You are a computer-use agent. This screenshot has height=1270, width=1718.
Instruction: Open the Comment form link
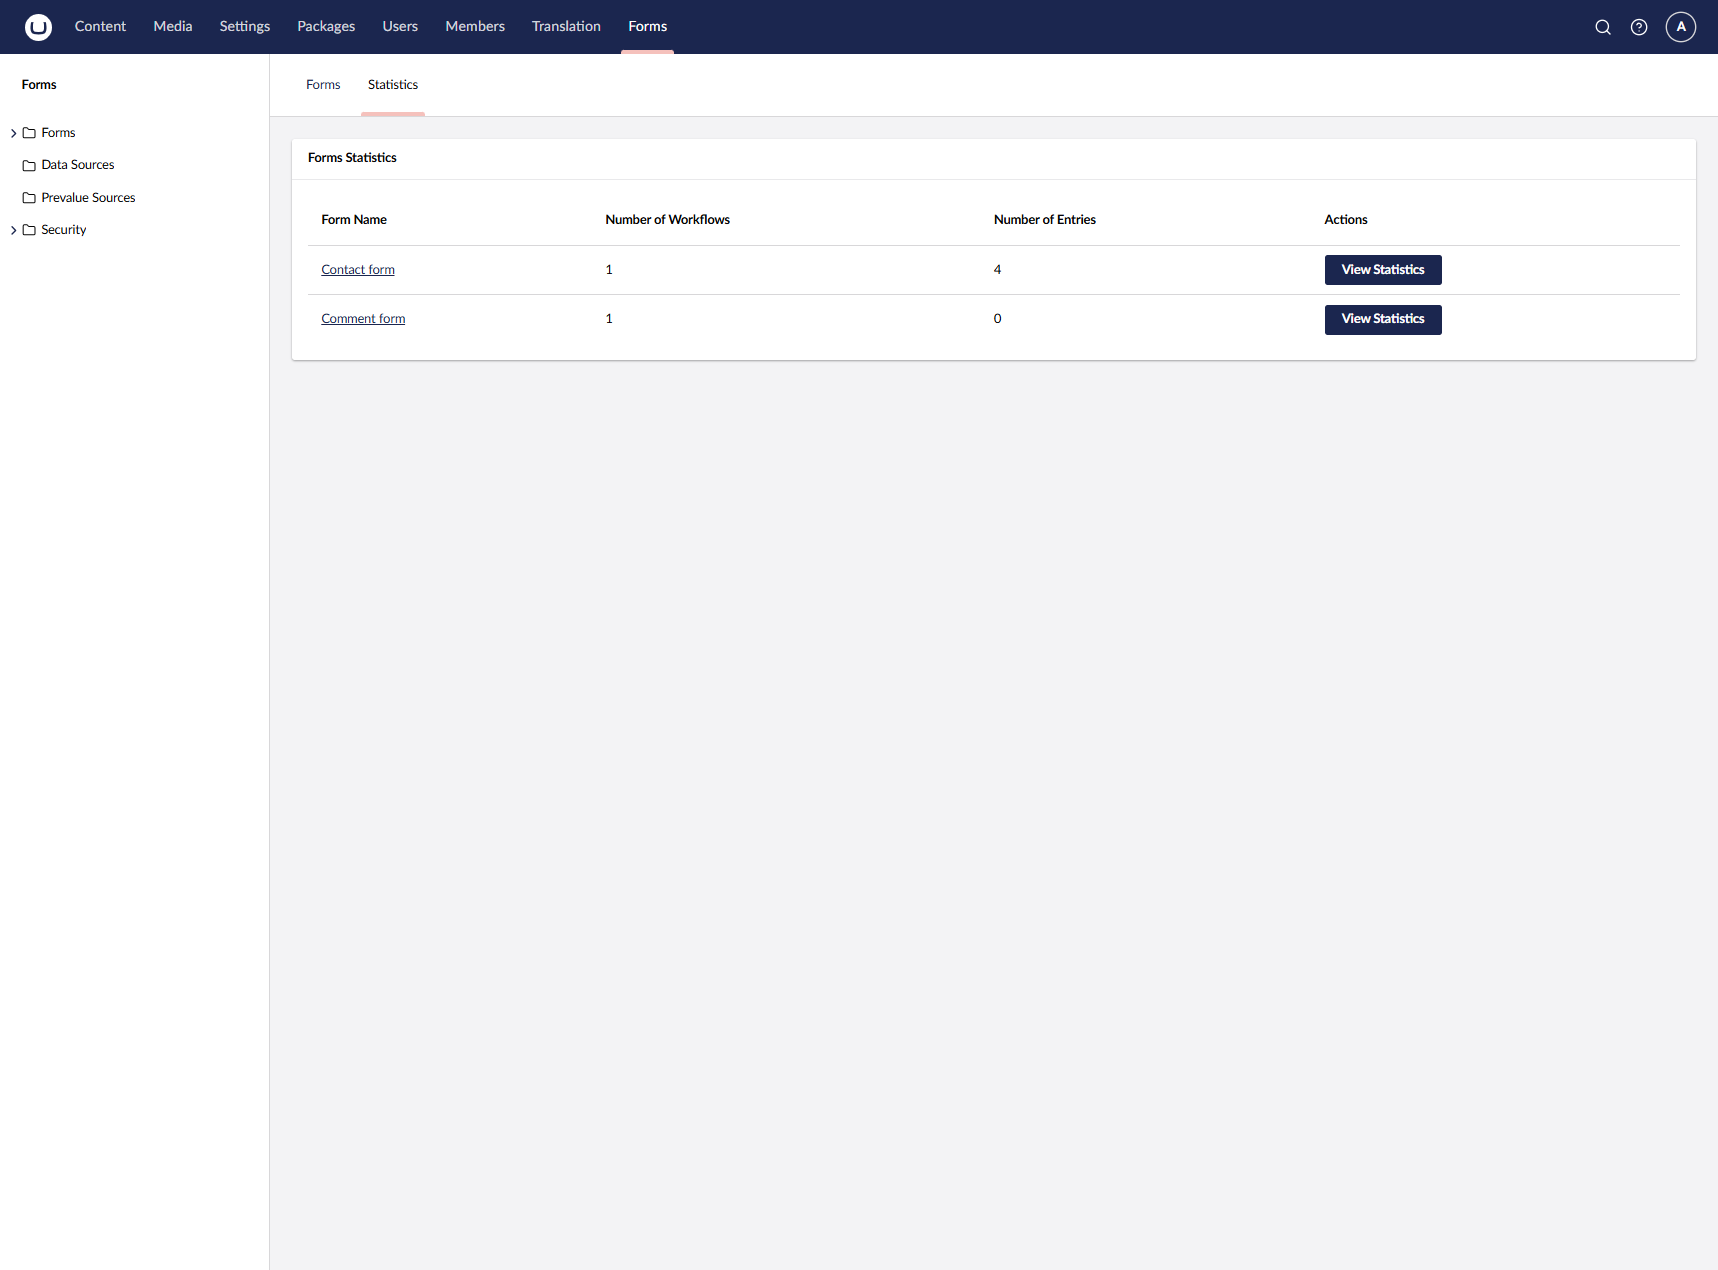(363, 319)
